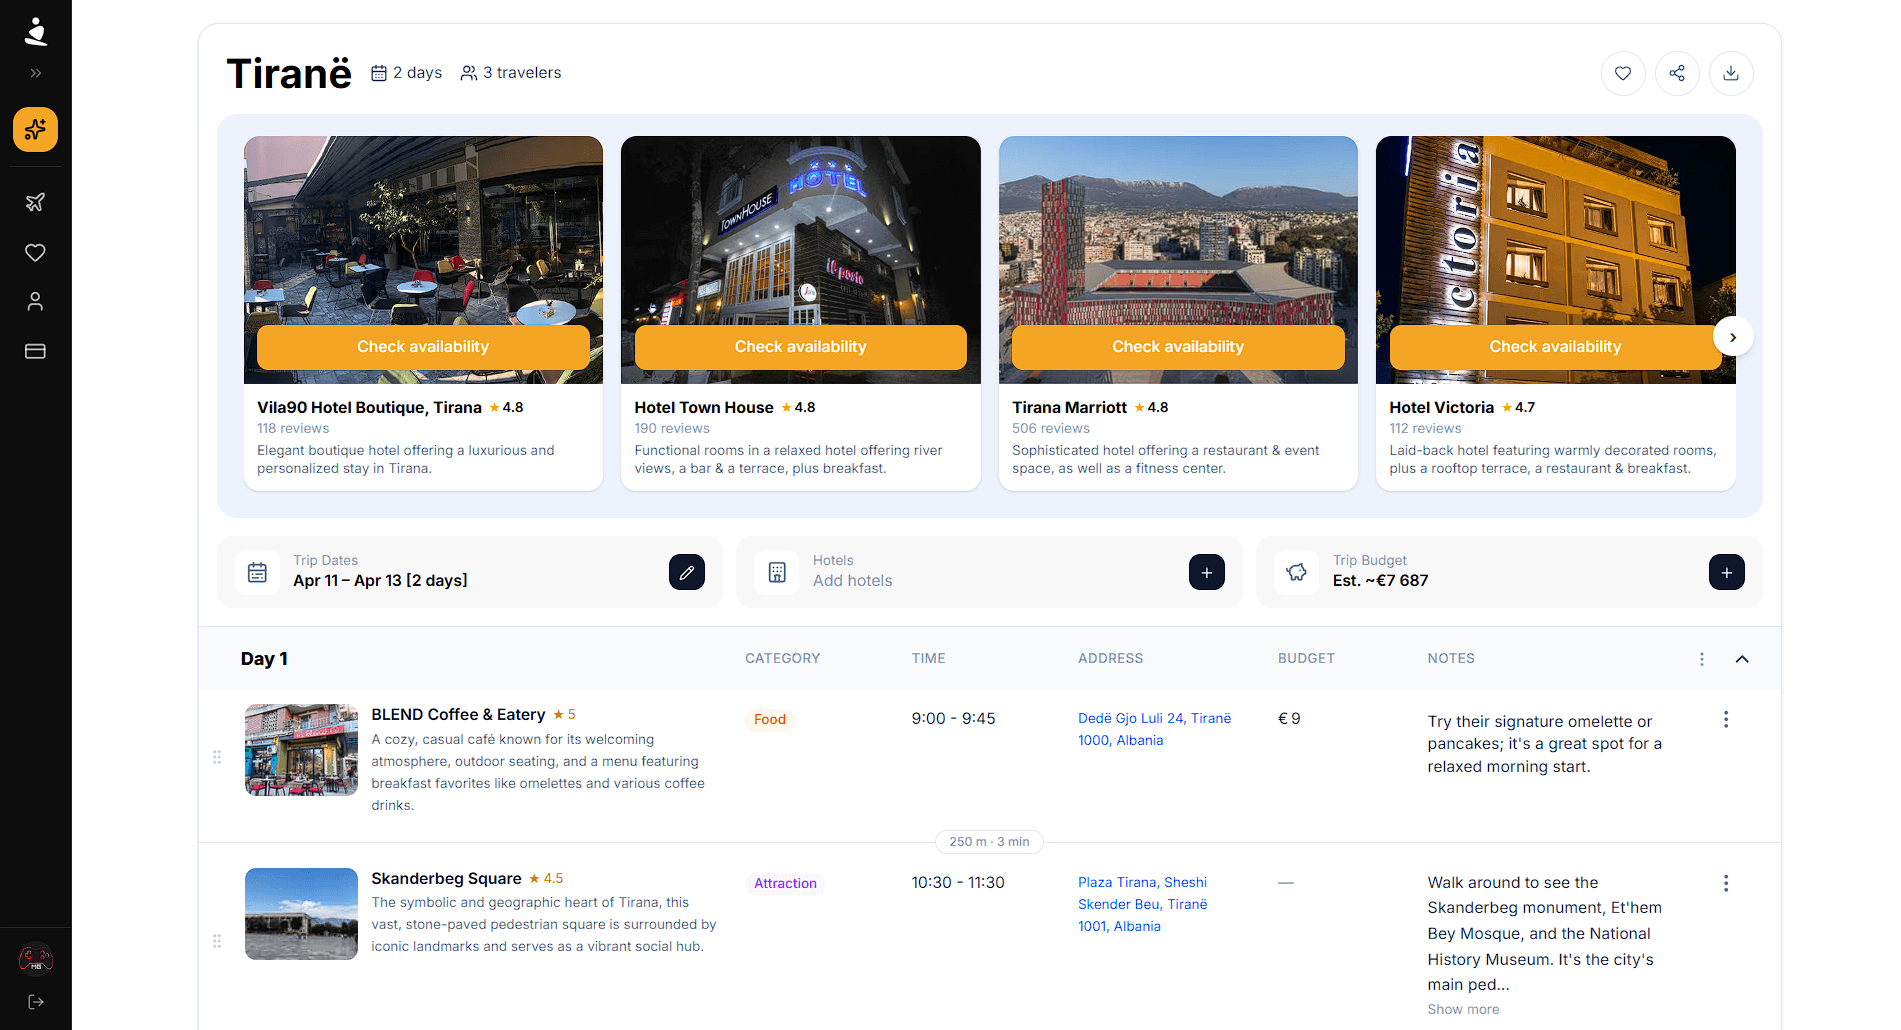1901x1030 pixels.
Task: Expand the sidebar with the double-arrow chevron
Action: pos(35,72)
